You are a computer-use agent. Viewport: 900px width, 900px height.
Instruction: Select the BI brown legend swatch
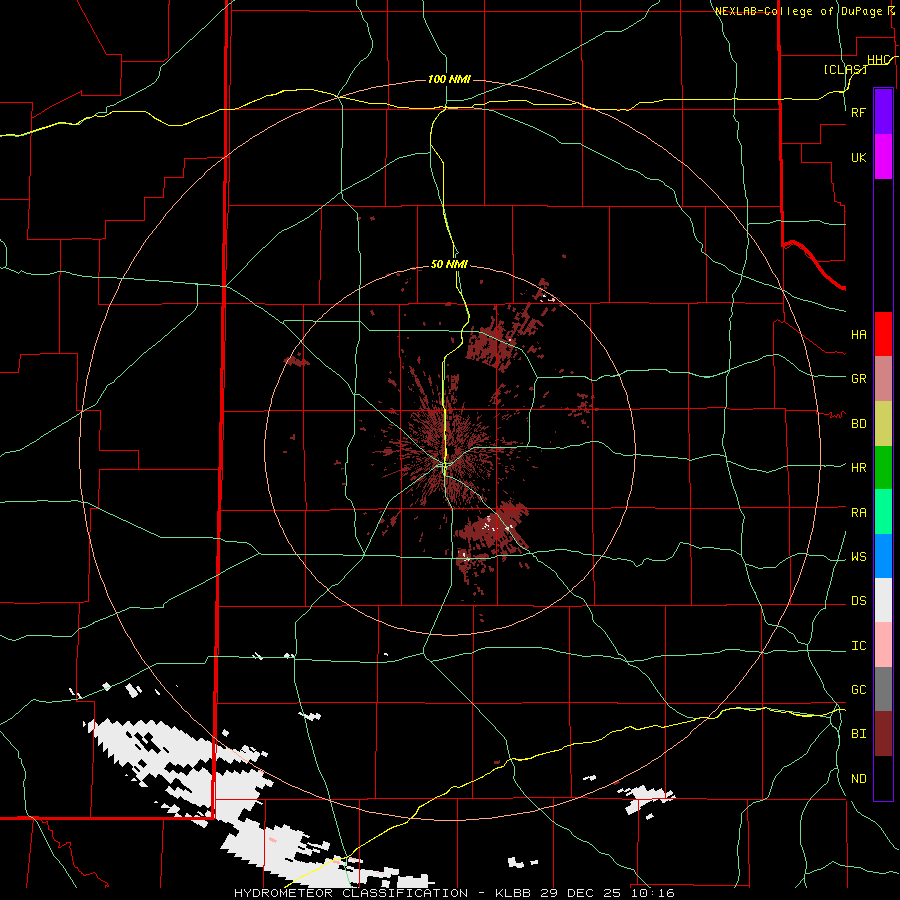click(x=883, y=734)
